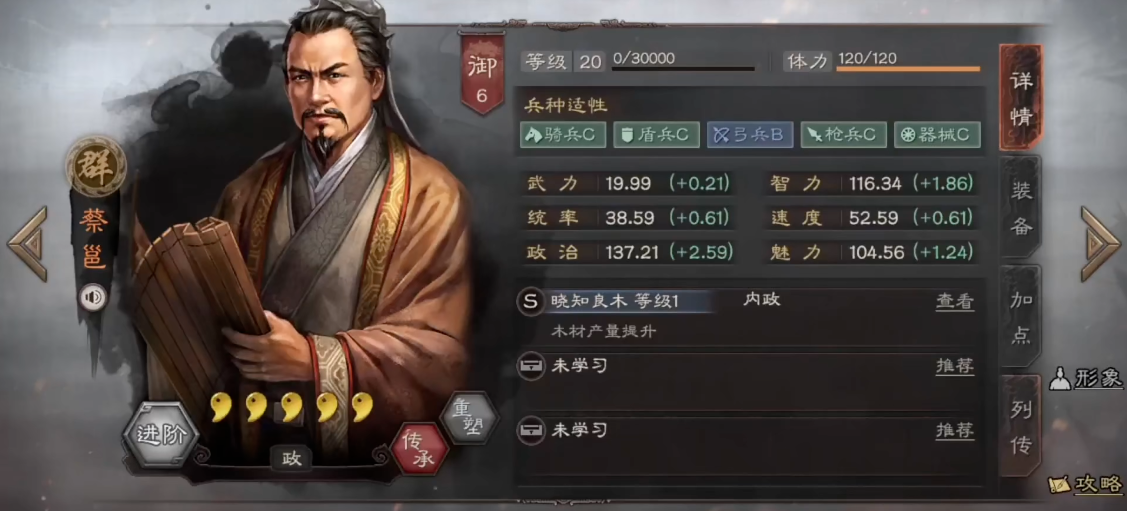The width and height of the screenshot is (1127, 511).
Task: Switch to the 装备 tab
Action: [x=1021, y=207]
